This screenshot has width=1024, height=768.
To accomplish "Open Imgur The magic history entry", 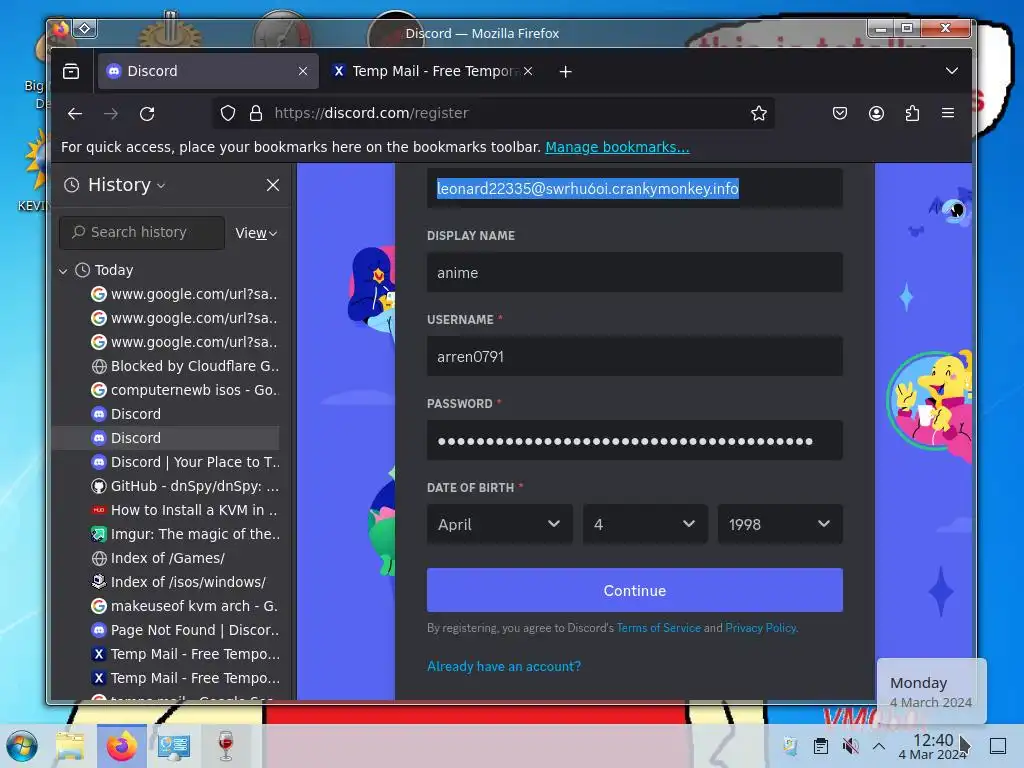I will point(185,534).
